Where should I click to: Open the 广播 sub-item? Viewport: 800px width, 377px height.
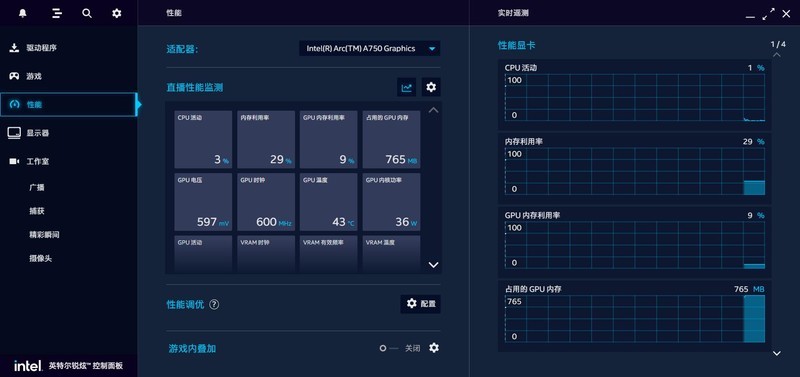[x=37, y=187]
